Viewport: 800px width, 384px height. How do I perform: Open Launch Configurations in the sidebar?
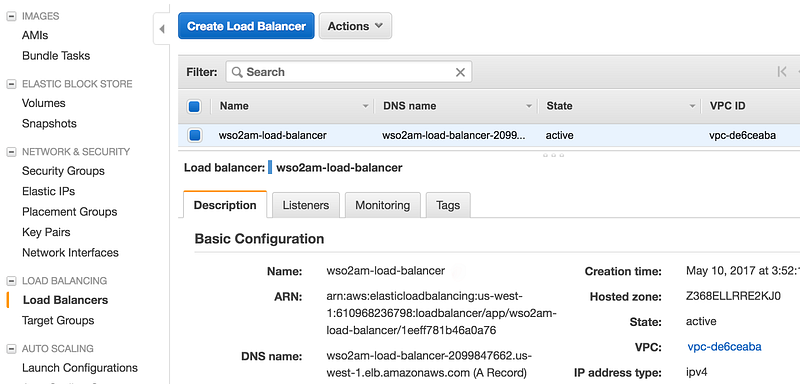click(x=80, y=368)
